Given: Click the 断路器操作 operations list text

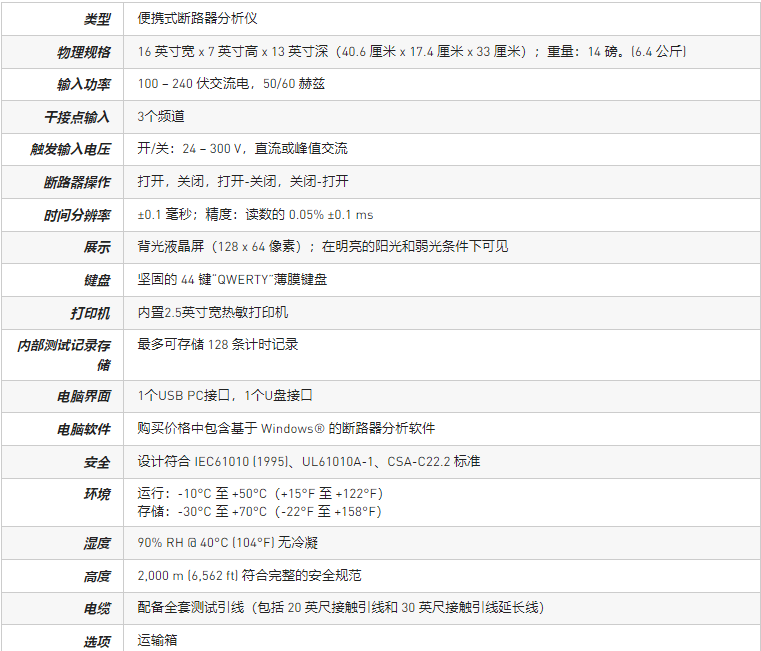Looking at the screenshot, I should [x=243, y=182].
